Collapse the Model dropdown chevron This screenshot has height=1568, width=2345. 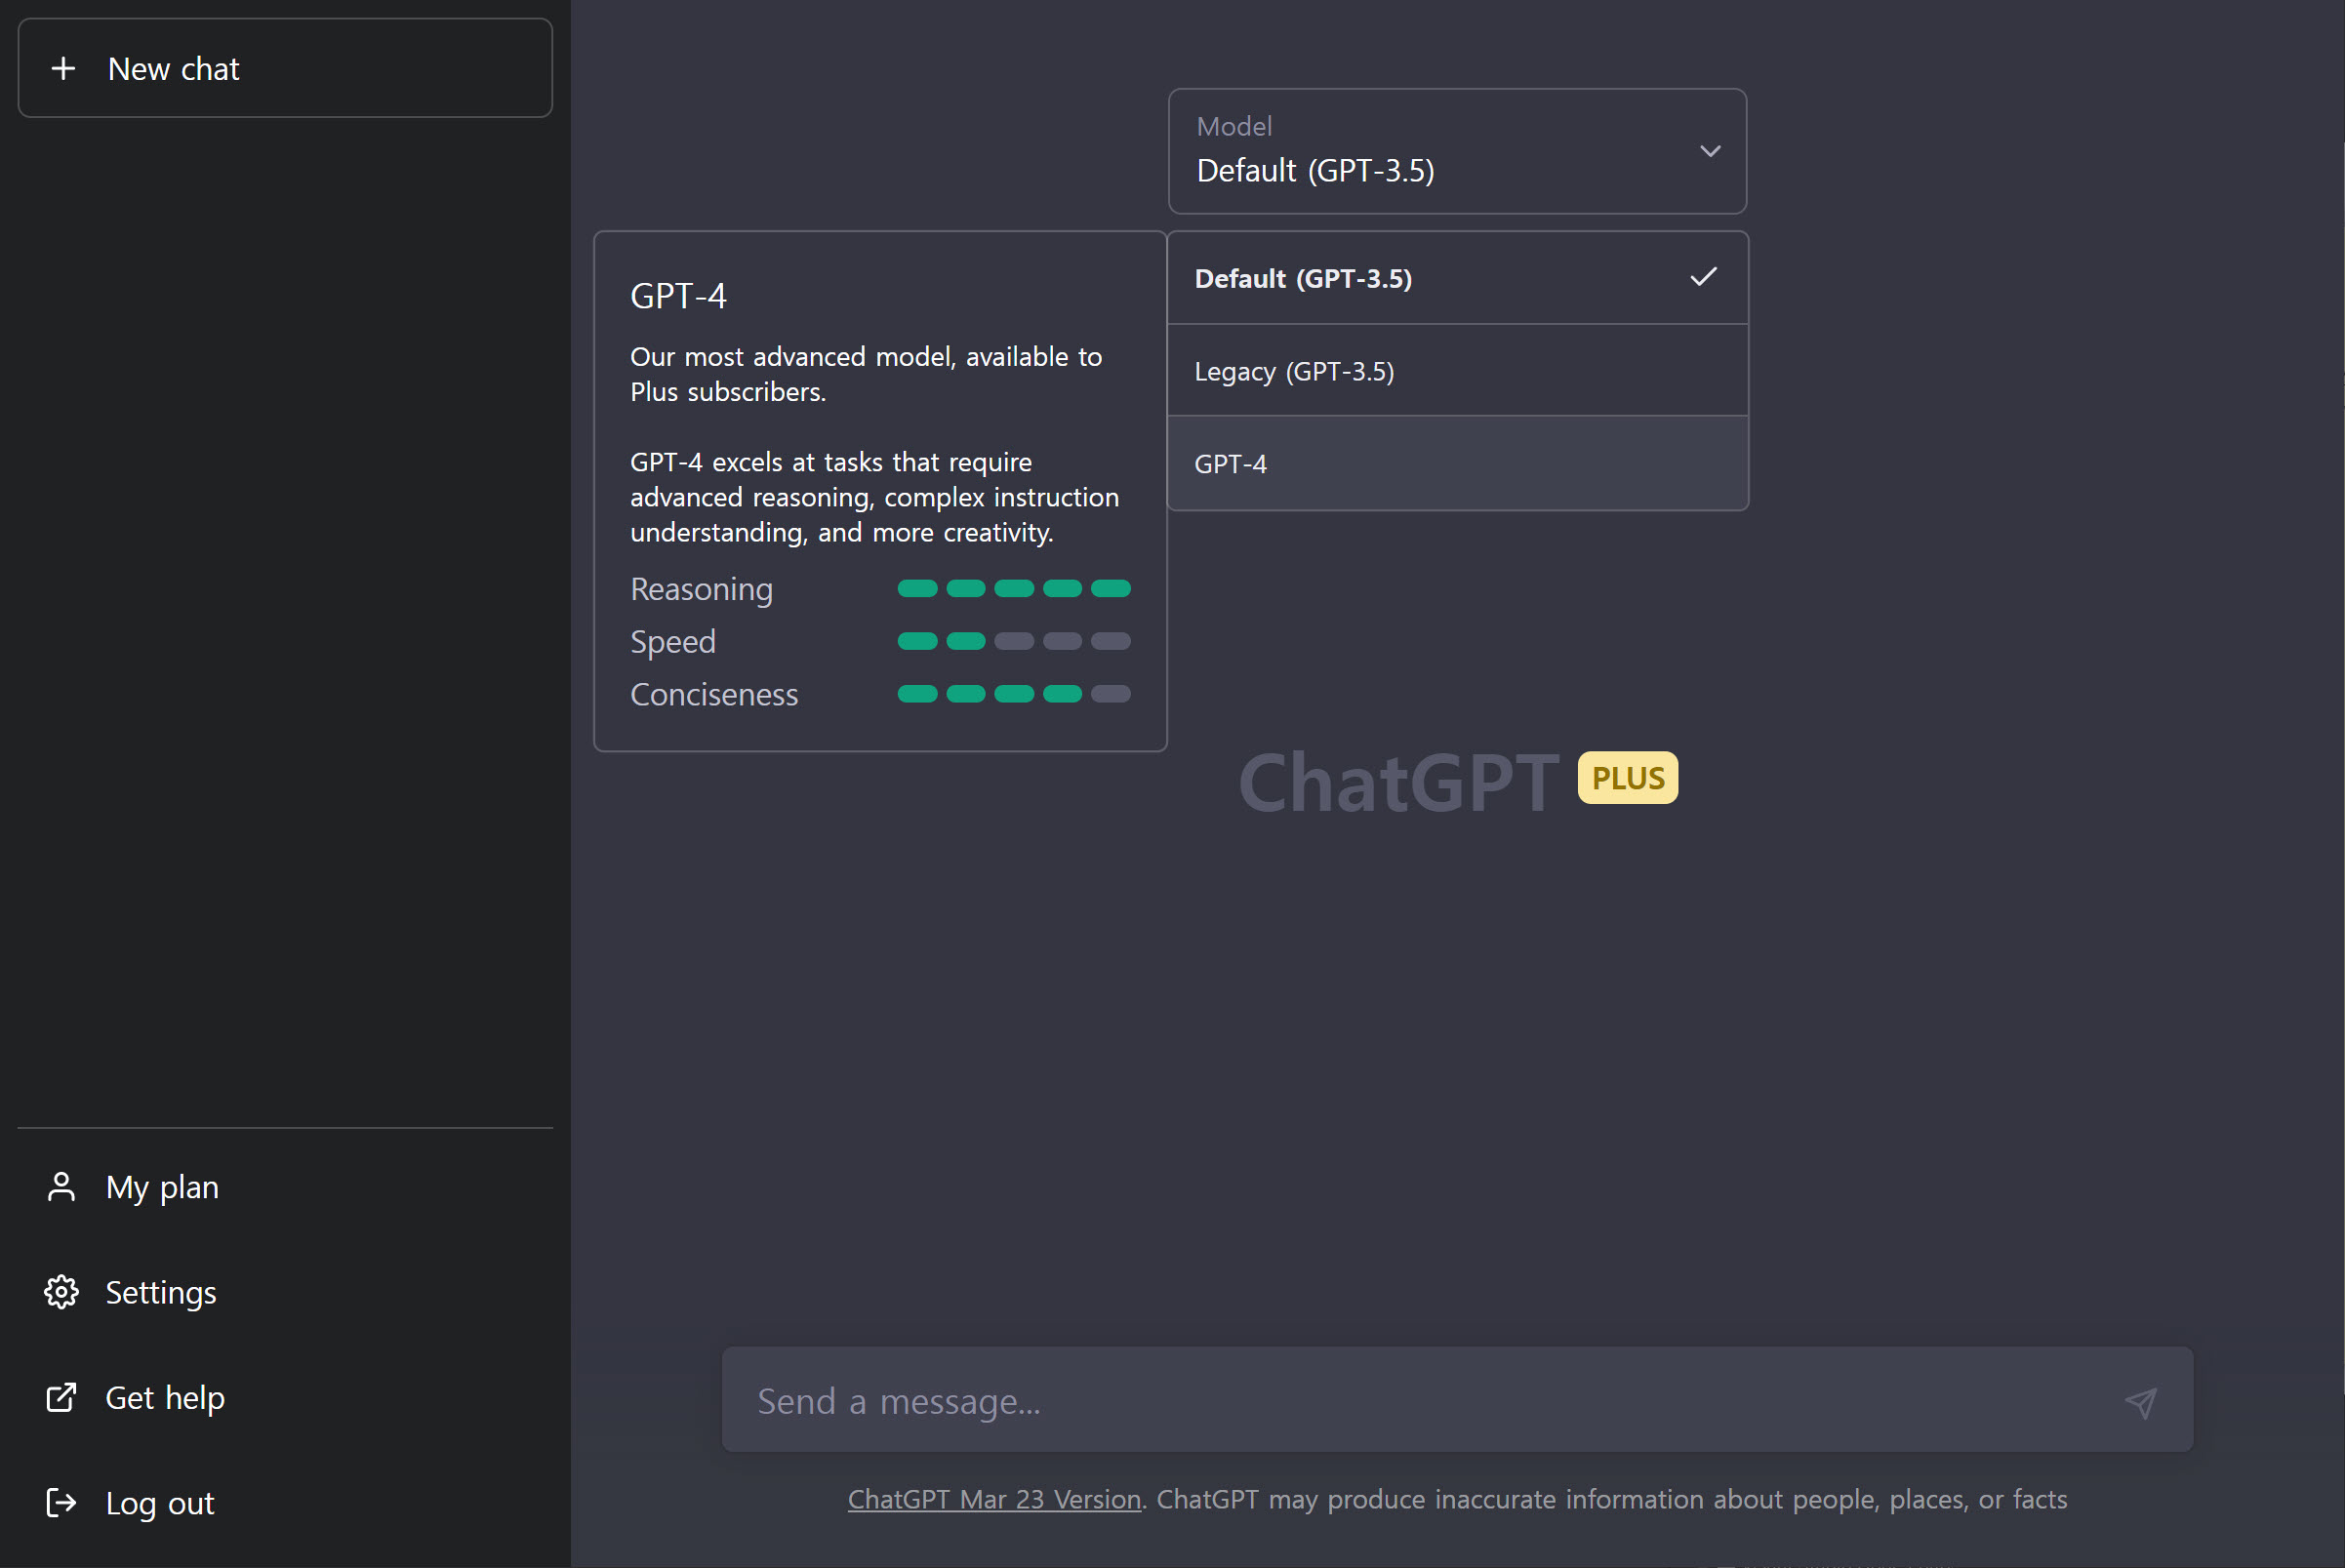point(1710,151)
